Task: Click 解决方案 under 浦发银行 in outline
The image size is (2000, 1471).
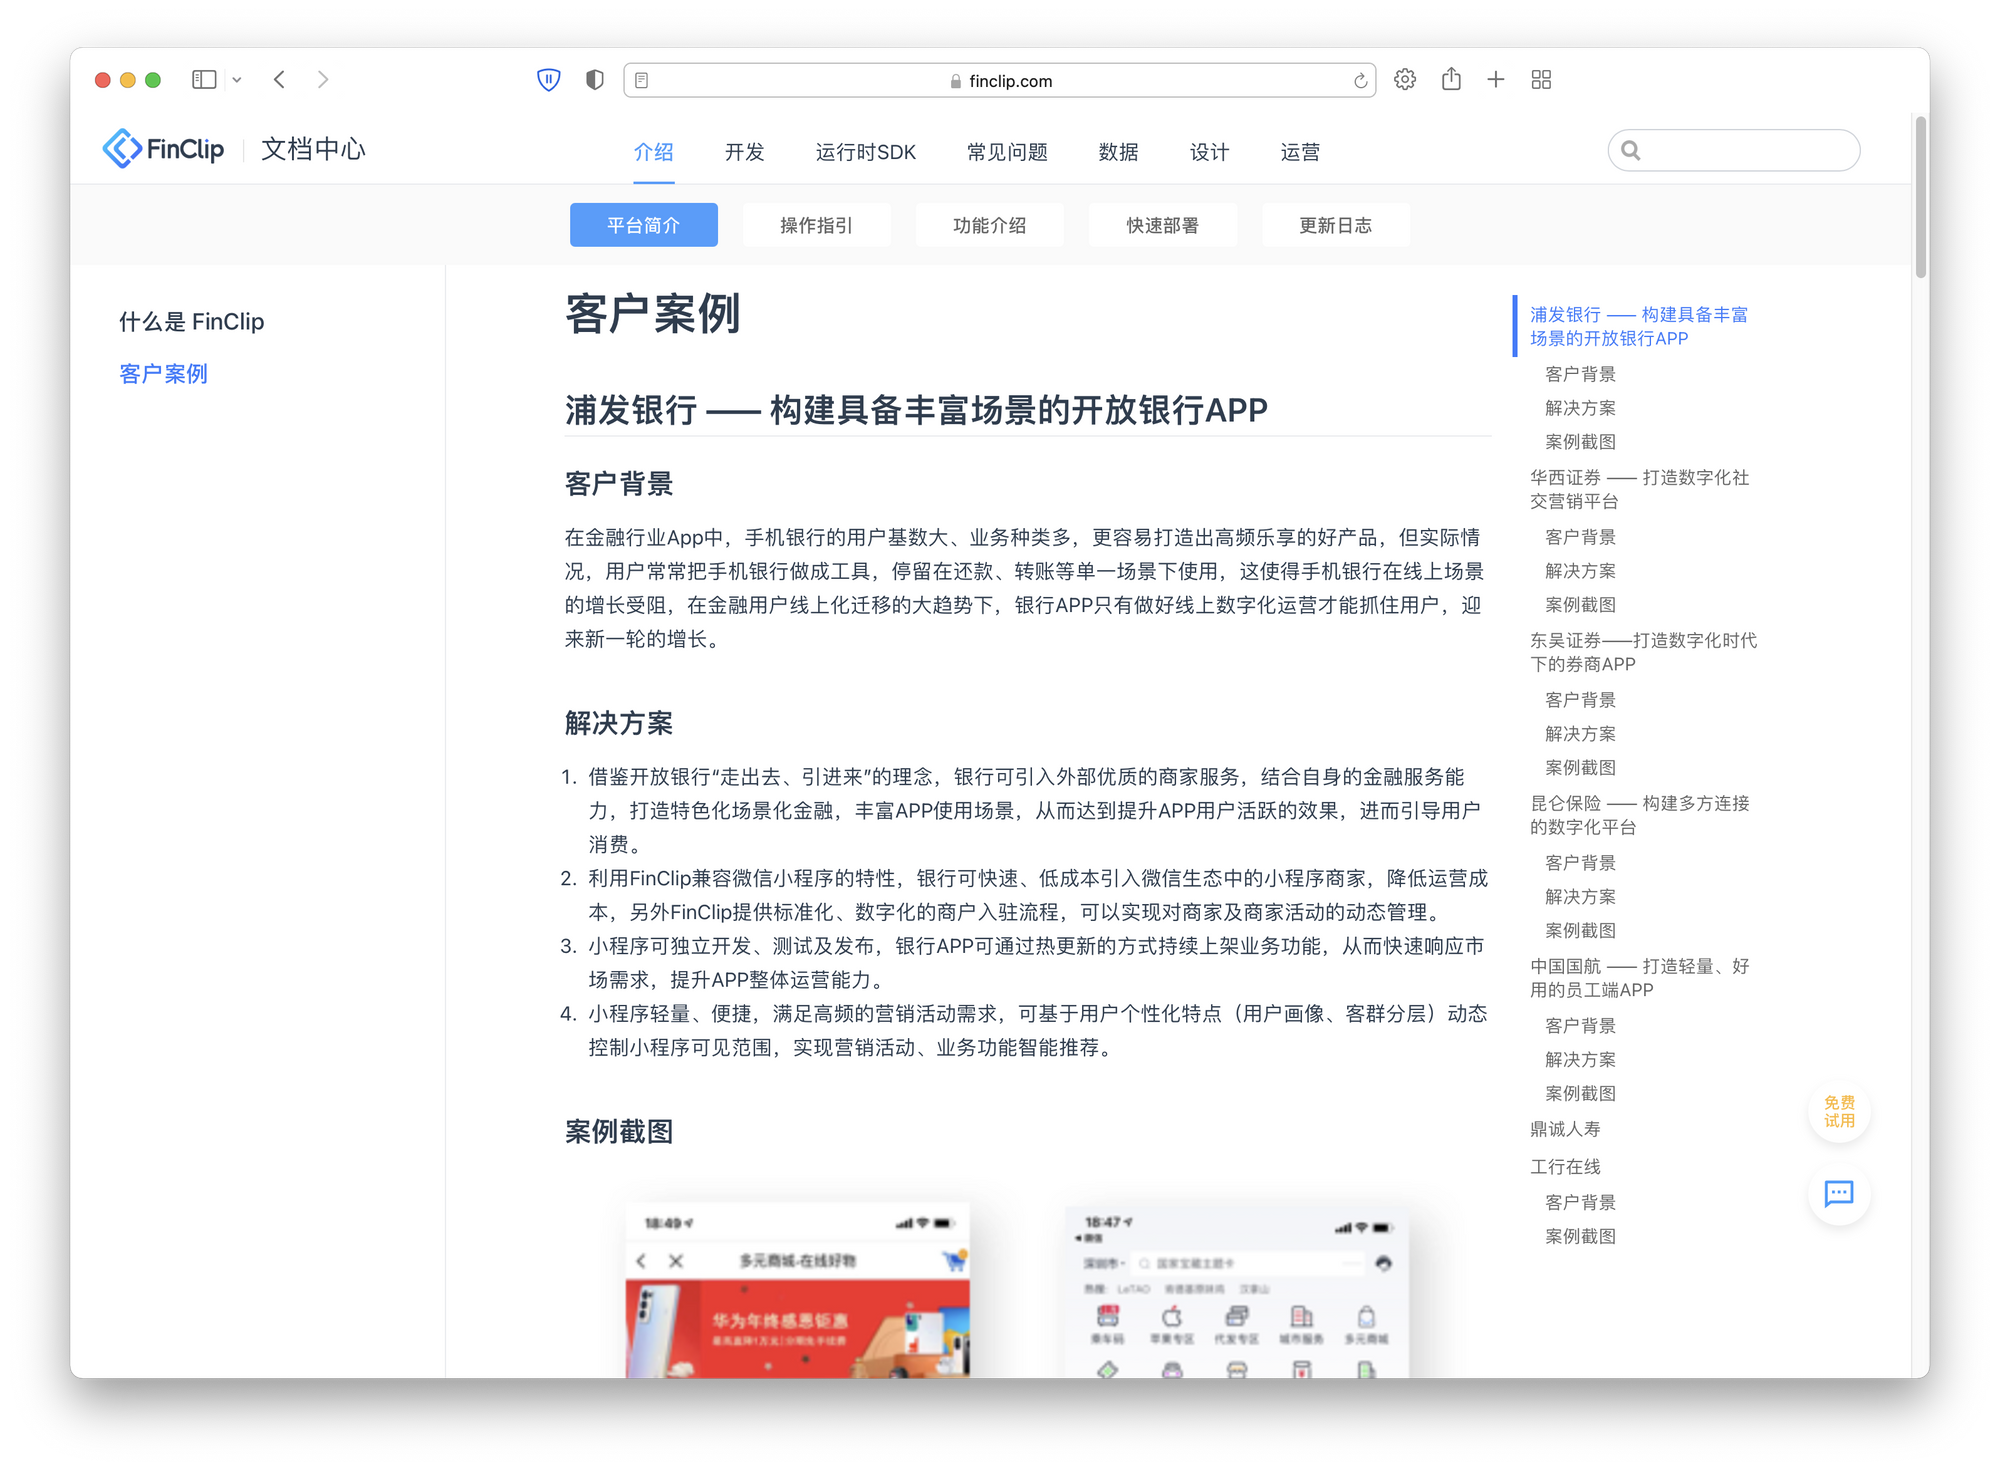Action: coord(1581,408)
